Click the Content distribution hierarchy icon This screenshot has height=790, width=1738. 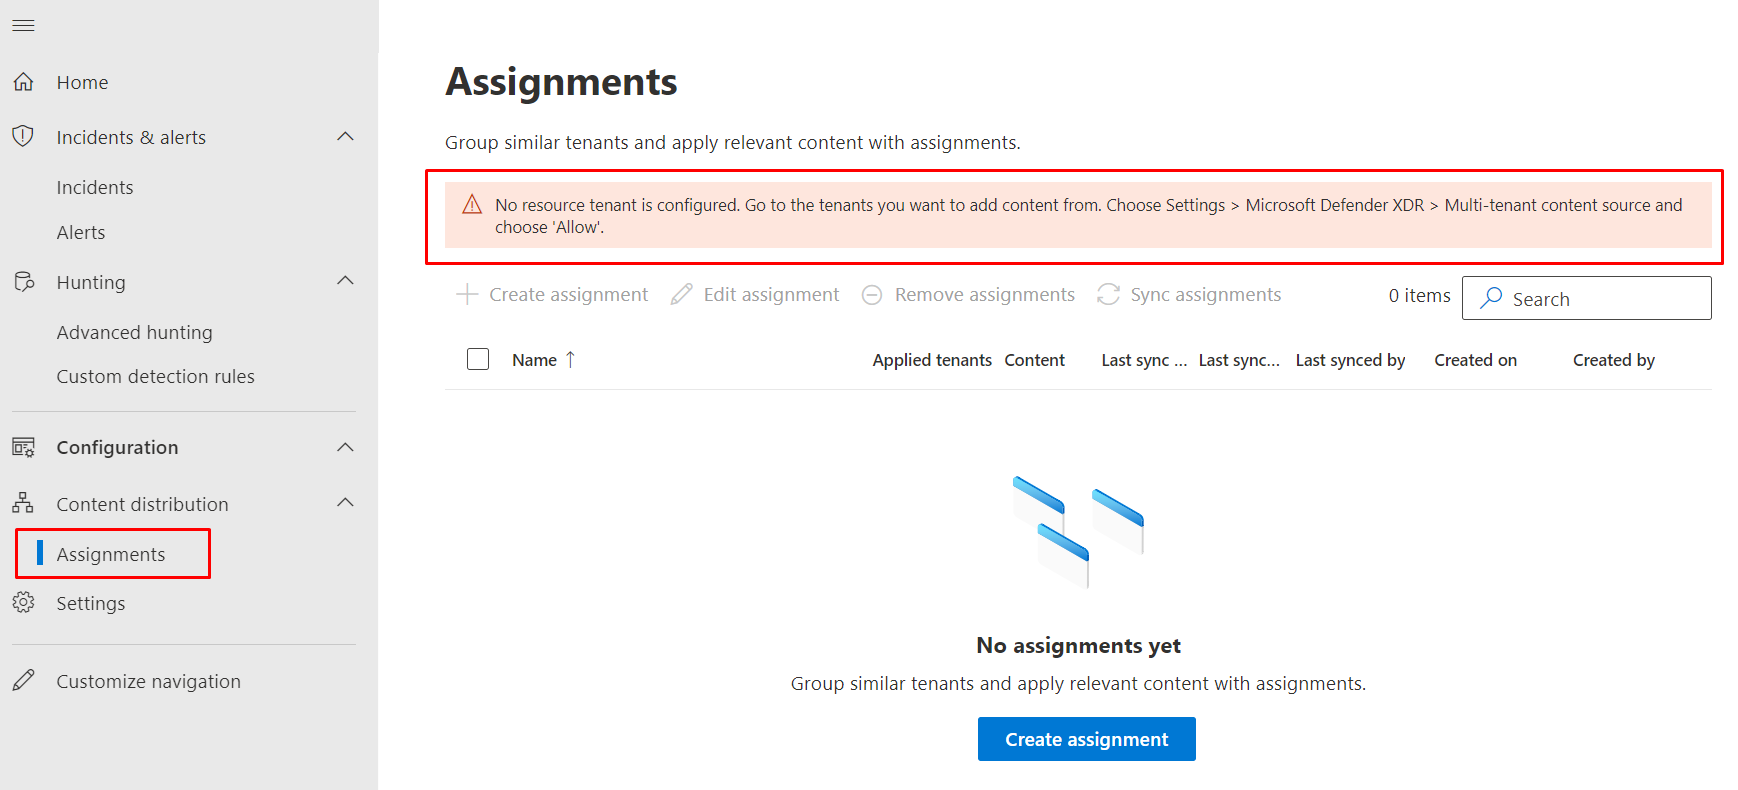click(x=23, y=503)
